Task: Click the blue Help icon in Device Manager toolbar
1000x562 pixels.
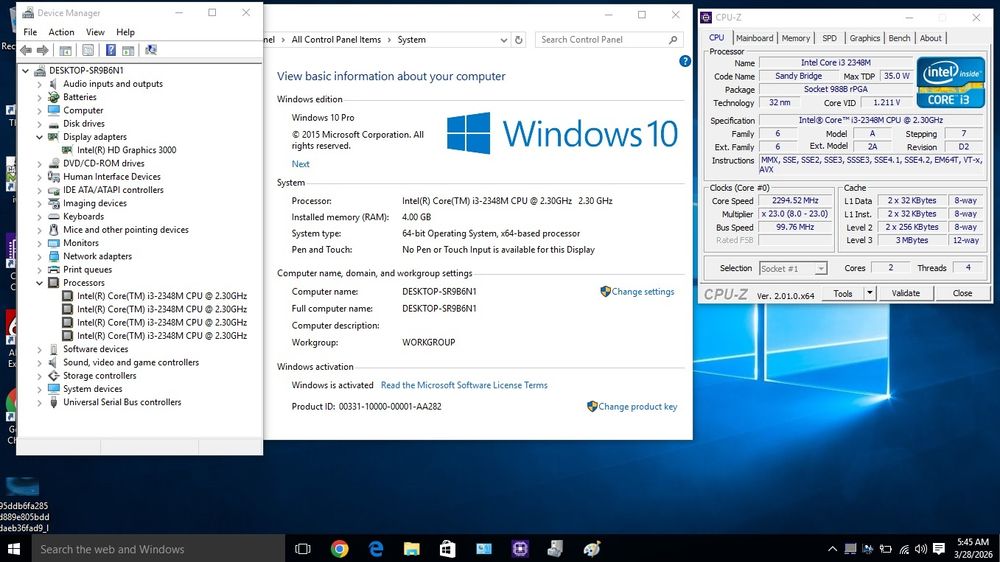Action: [x=110, y=50]
